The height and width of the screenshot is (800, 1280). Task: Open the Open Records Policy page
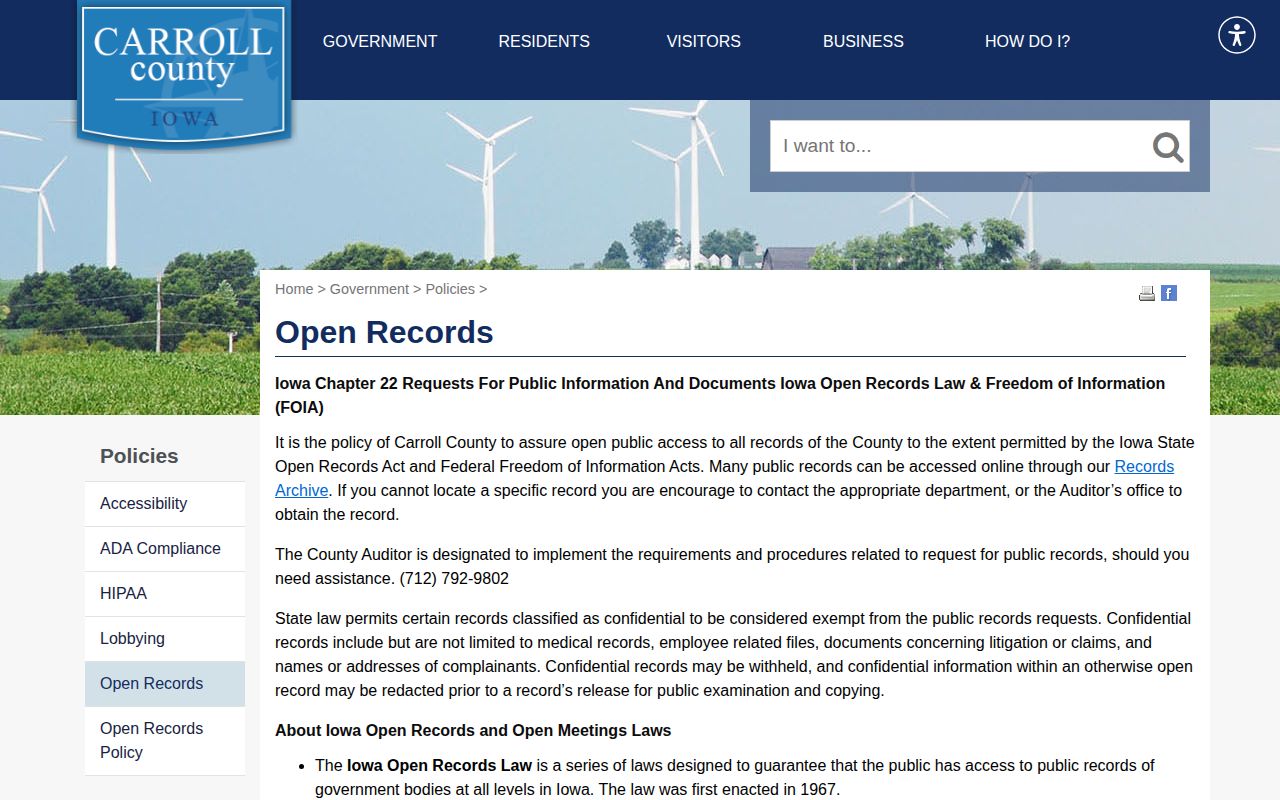165,741
